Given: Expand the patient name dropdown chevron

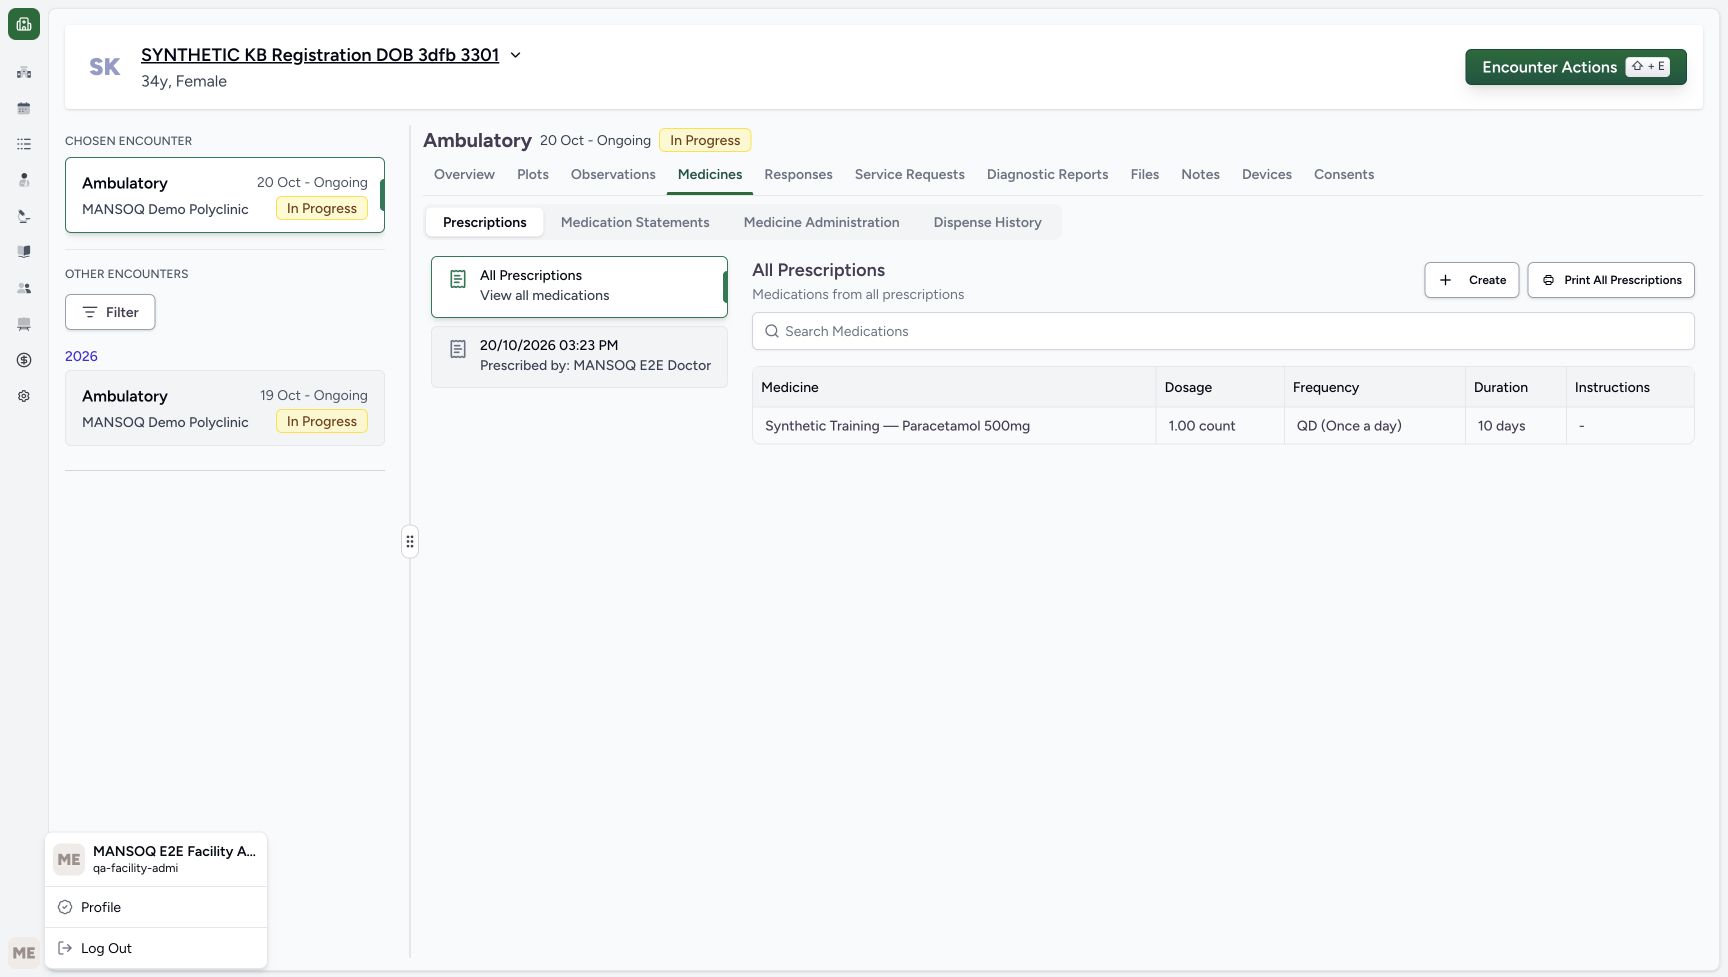Looking at the screenshot, I should point(516,55).
